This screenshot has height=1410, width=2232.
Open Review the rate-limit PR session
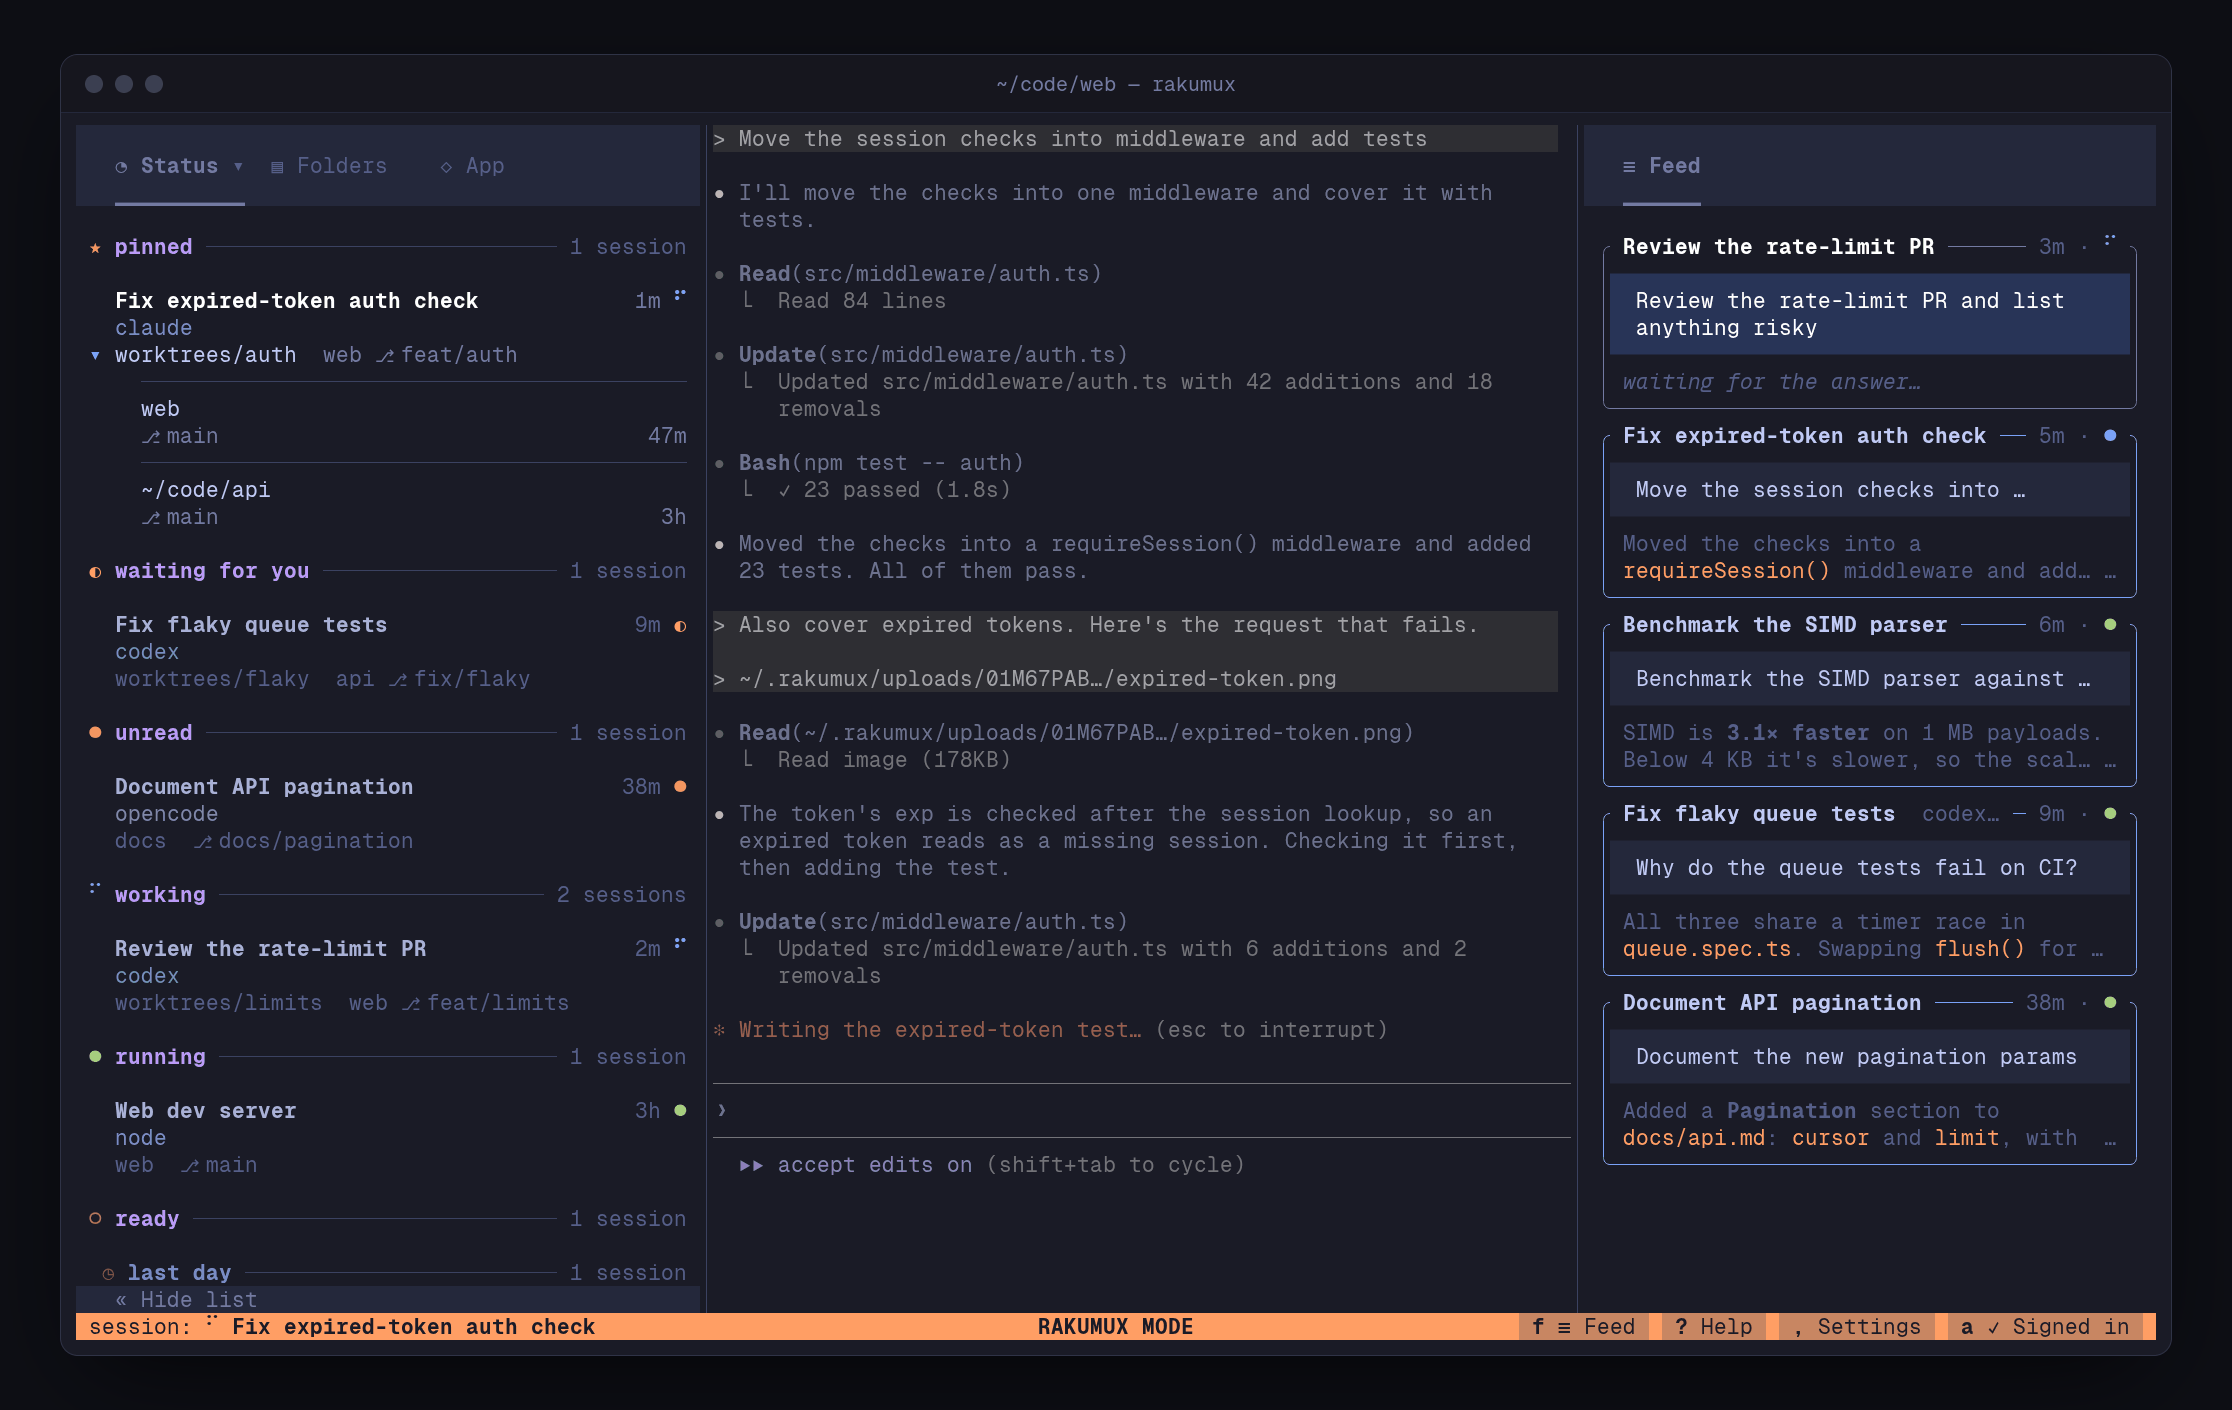388,976
